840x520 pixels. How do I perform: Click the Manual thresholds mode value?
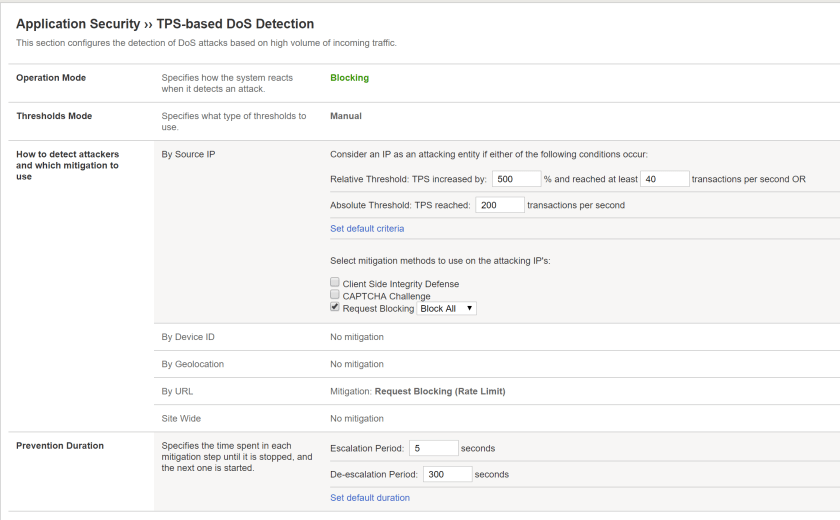[346, 116]
